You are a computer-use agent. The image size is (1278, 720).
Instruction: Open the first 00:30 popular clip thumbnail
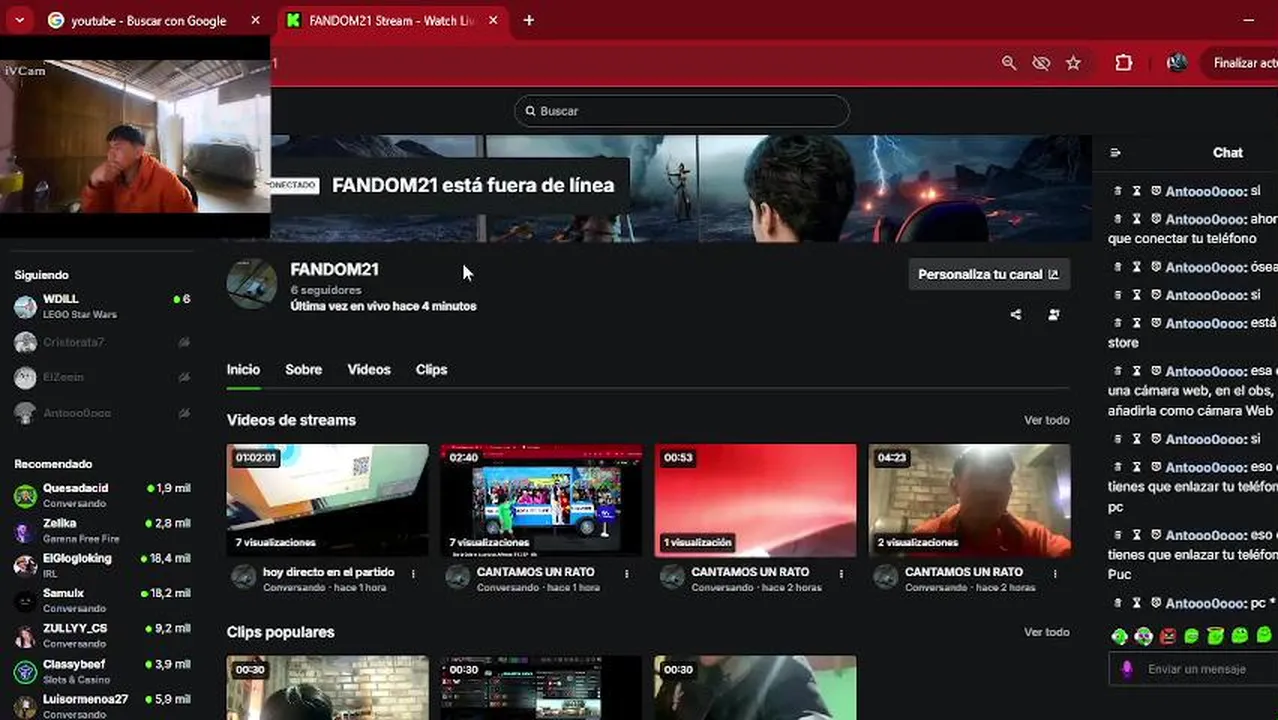click(x=328, y=688)
